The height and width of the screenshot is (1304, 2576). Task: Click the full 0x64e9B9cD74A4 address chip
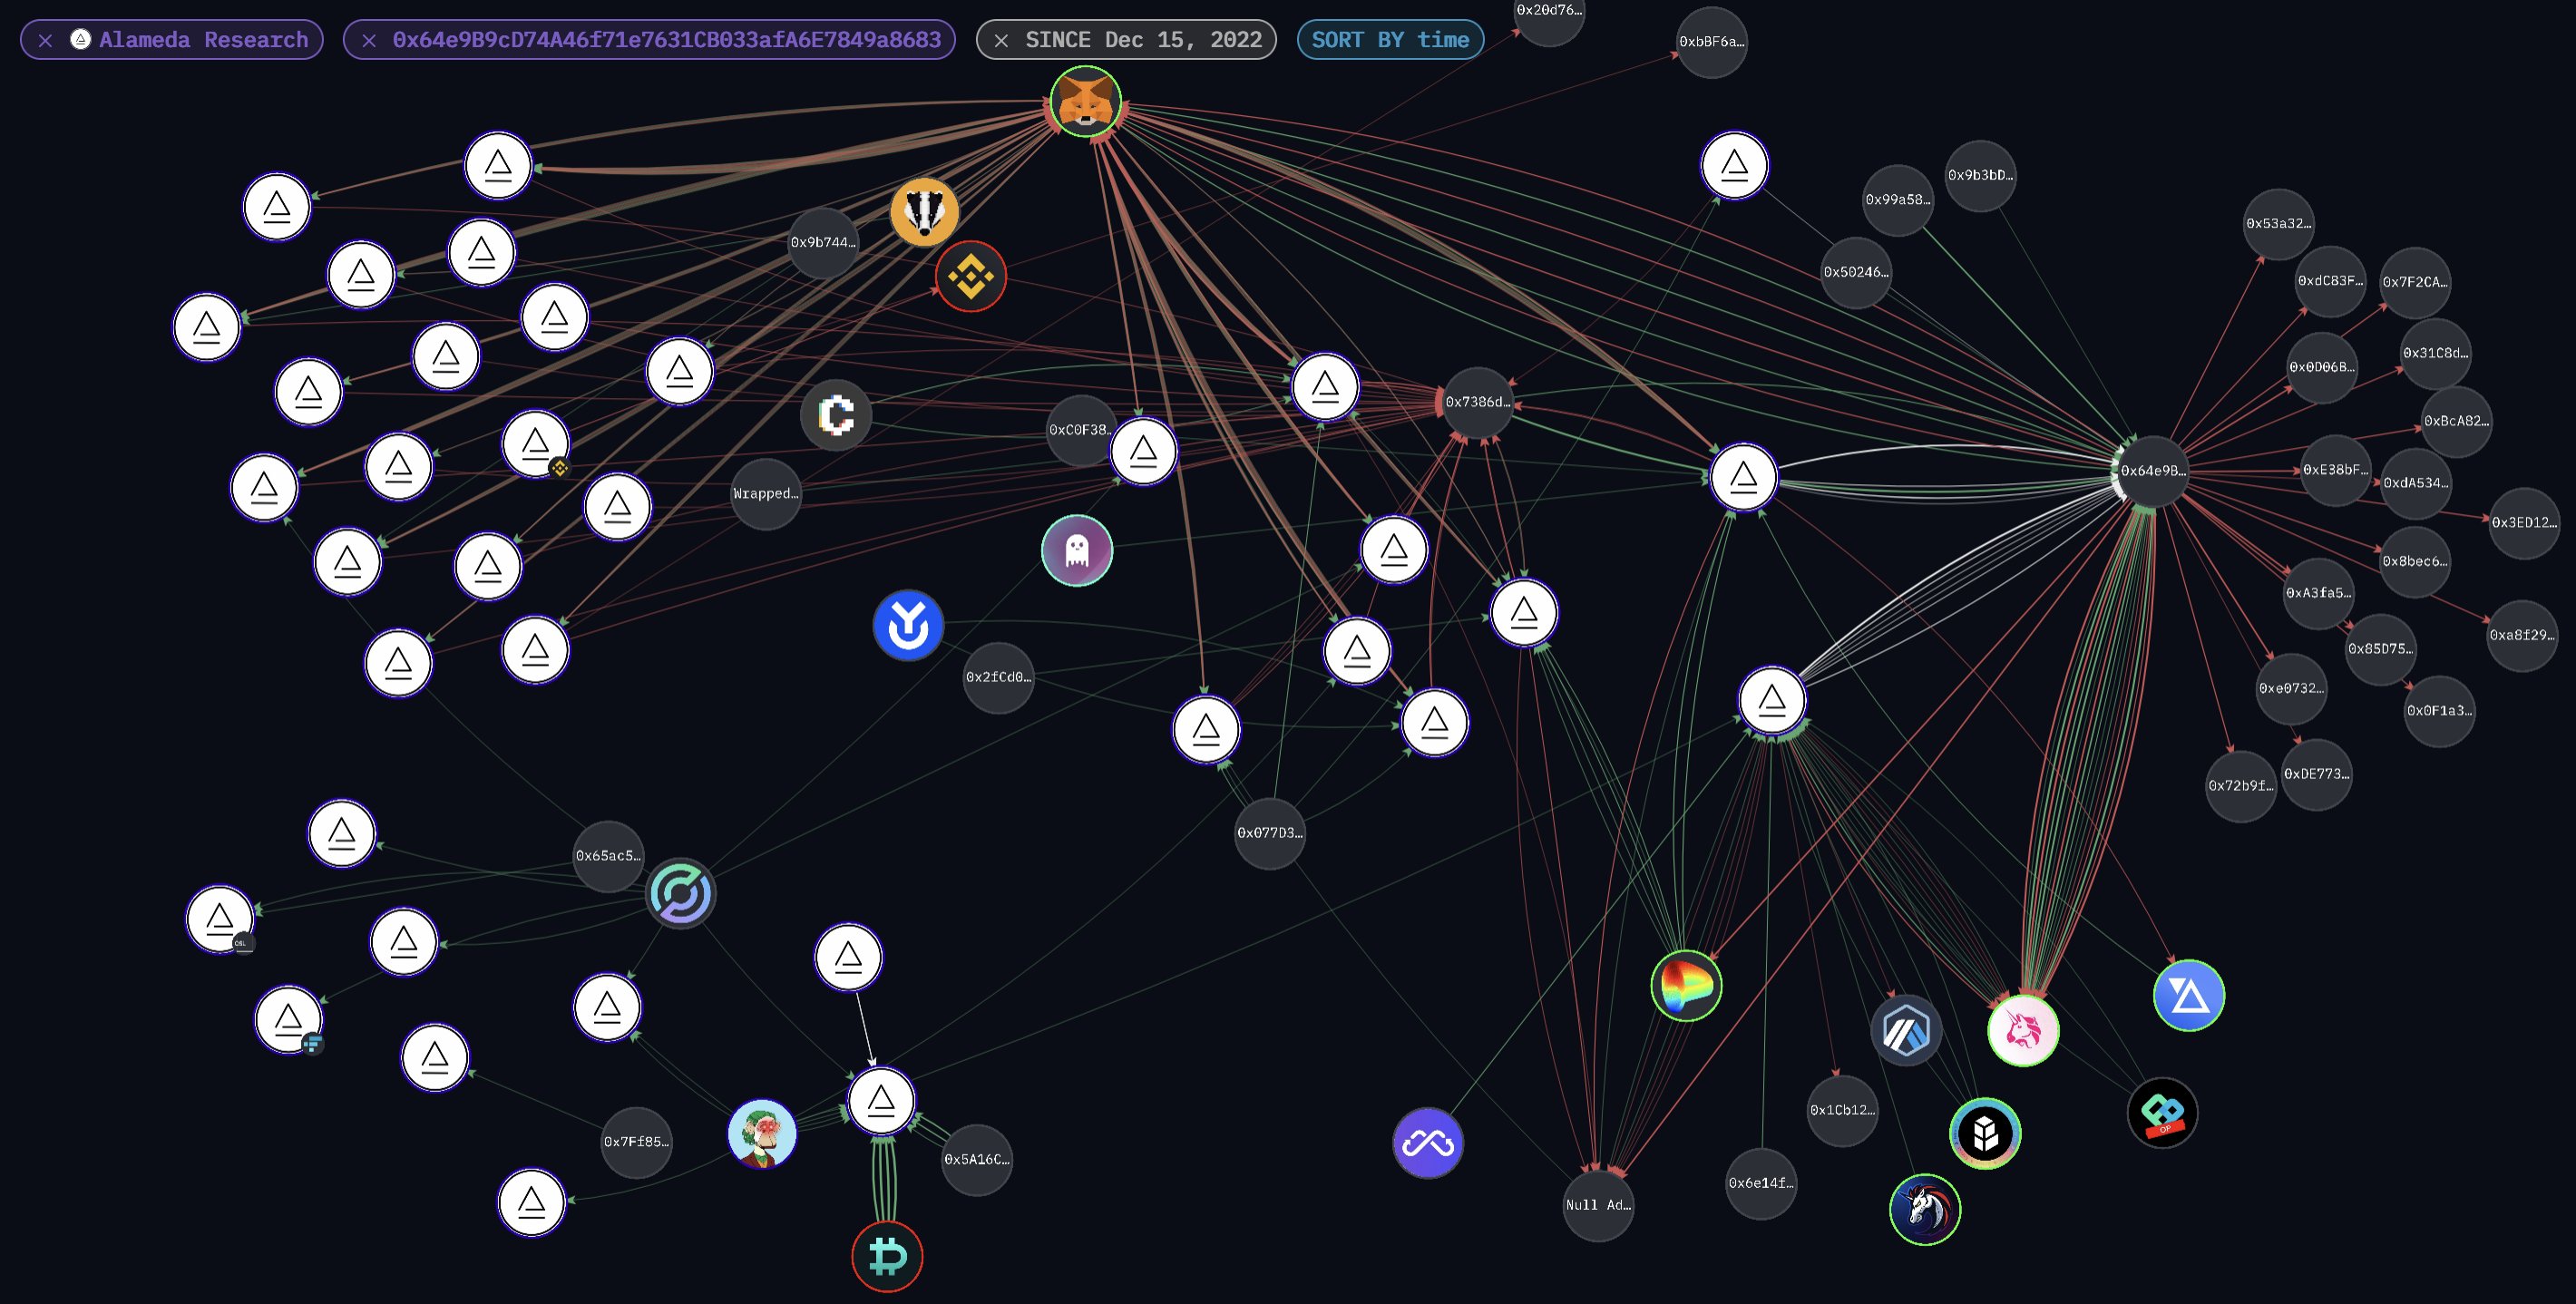pyautogui.click(x=649, y=40)
